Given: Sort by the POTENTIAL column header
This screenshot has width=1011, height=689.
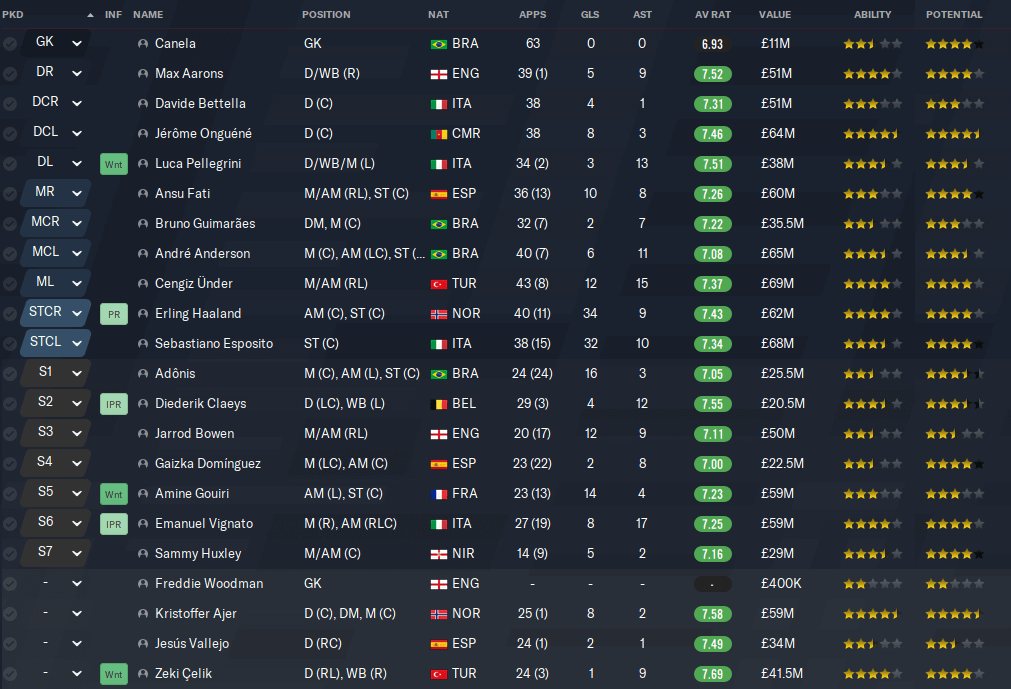Looking at the screenshot, I should (x=954, y=14).
